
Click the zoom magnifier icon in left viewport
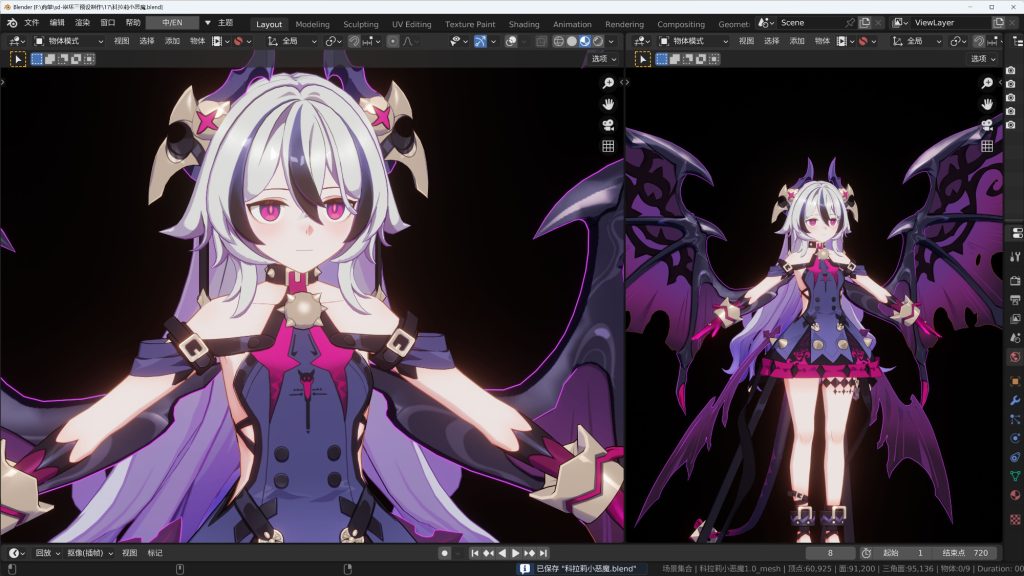coord(608,82)
